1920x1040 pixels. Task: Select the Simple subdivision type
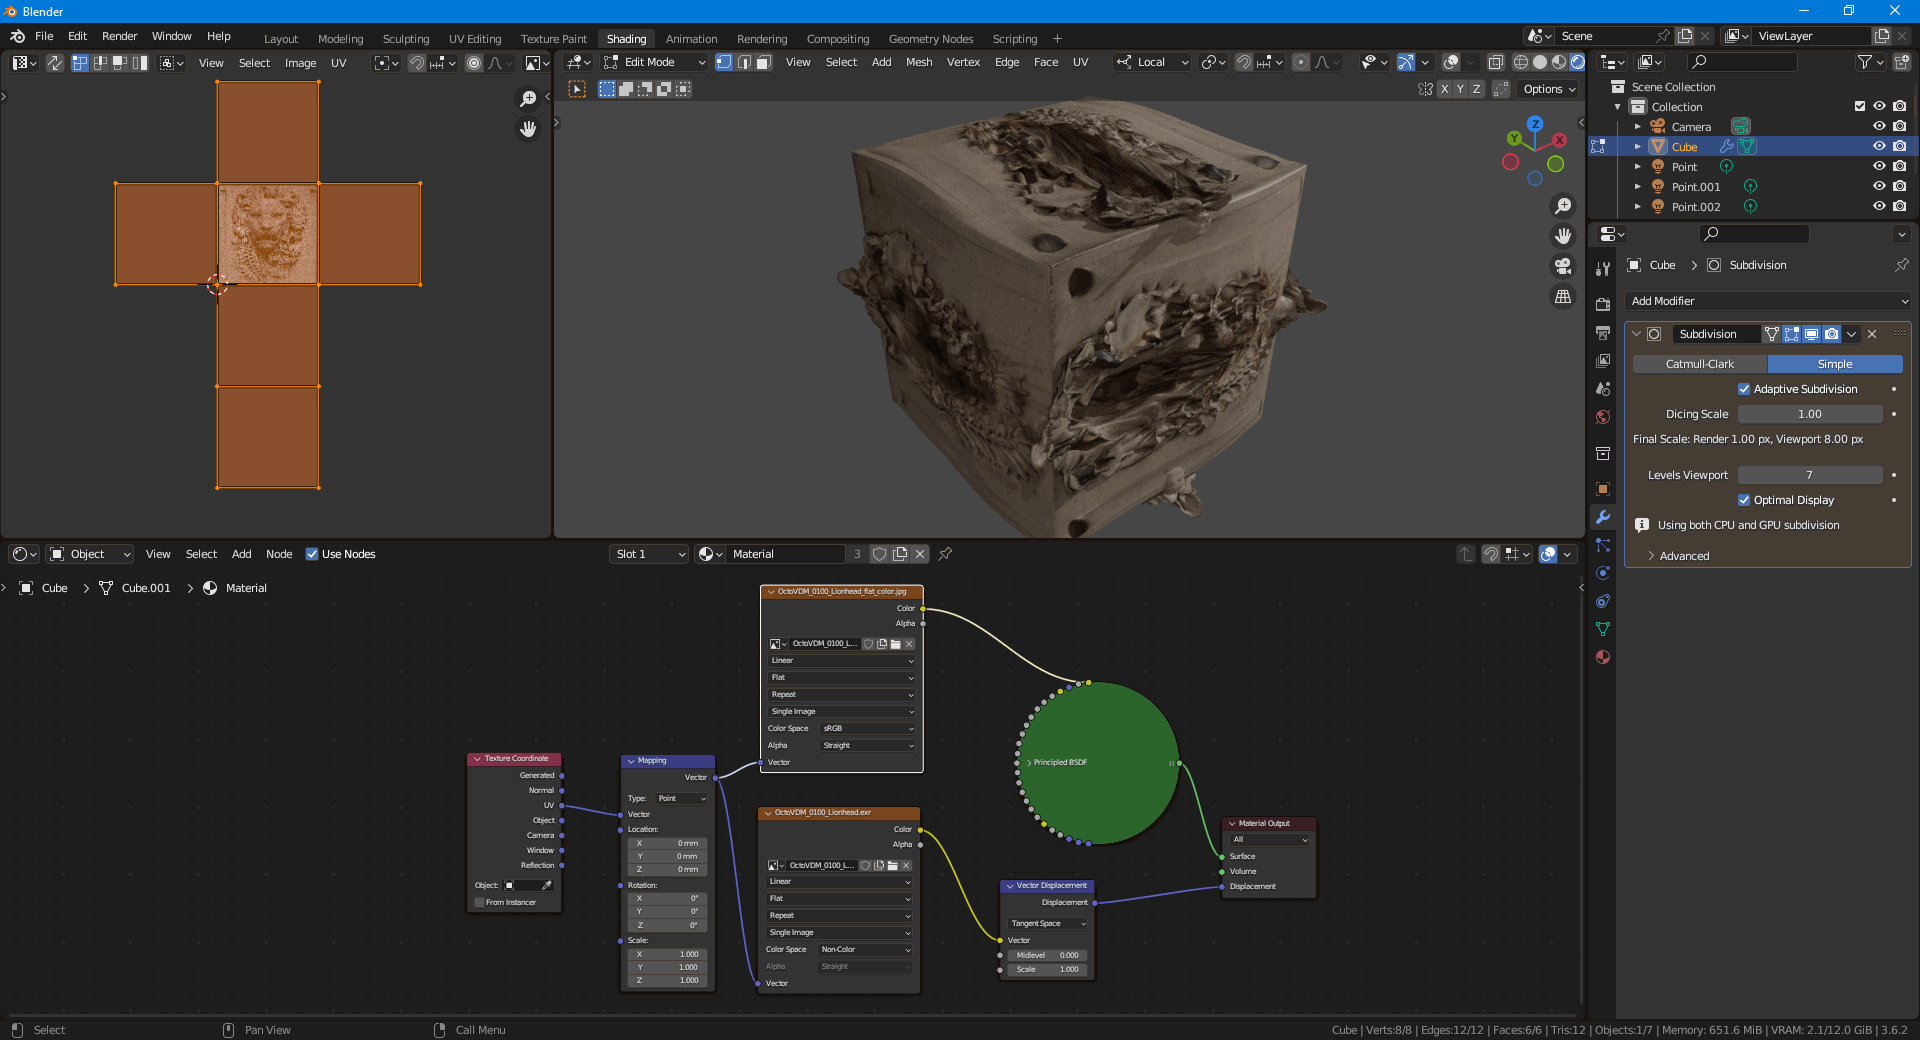coord(1835,364)
